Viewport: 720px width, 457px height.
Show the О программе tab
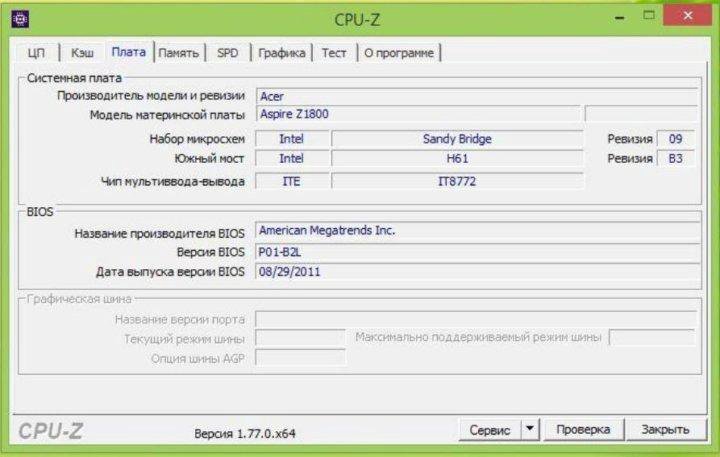[399, 53]
